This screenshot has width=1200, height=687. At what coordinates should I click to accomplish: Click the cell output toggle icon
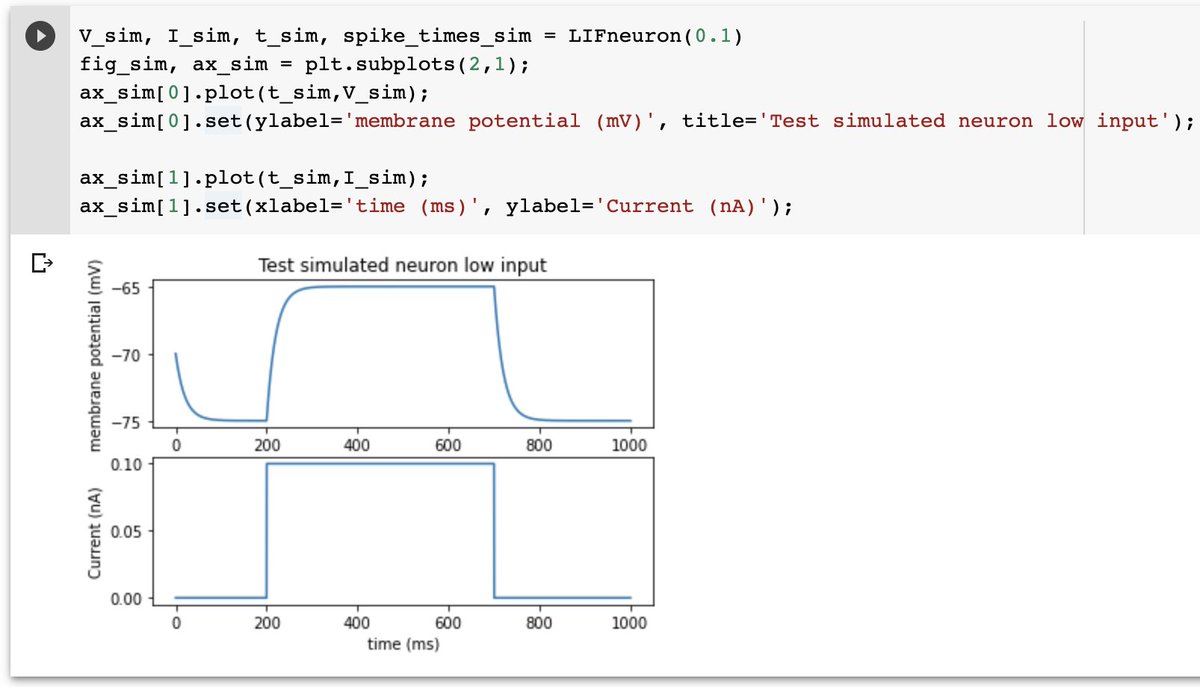(x=41, y=265)
